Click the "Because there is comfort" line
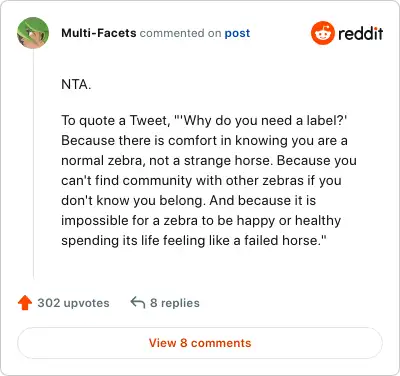Viewport: 400px width, 376px height. tap(204, 140)
